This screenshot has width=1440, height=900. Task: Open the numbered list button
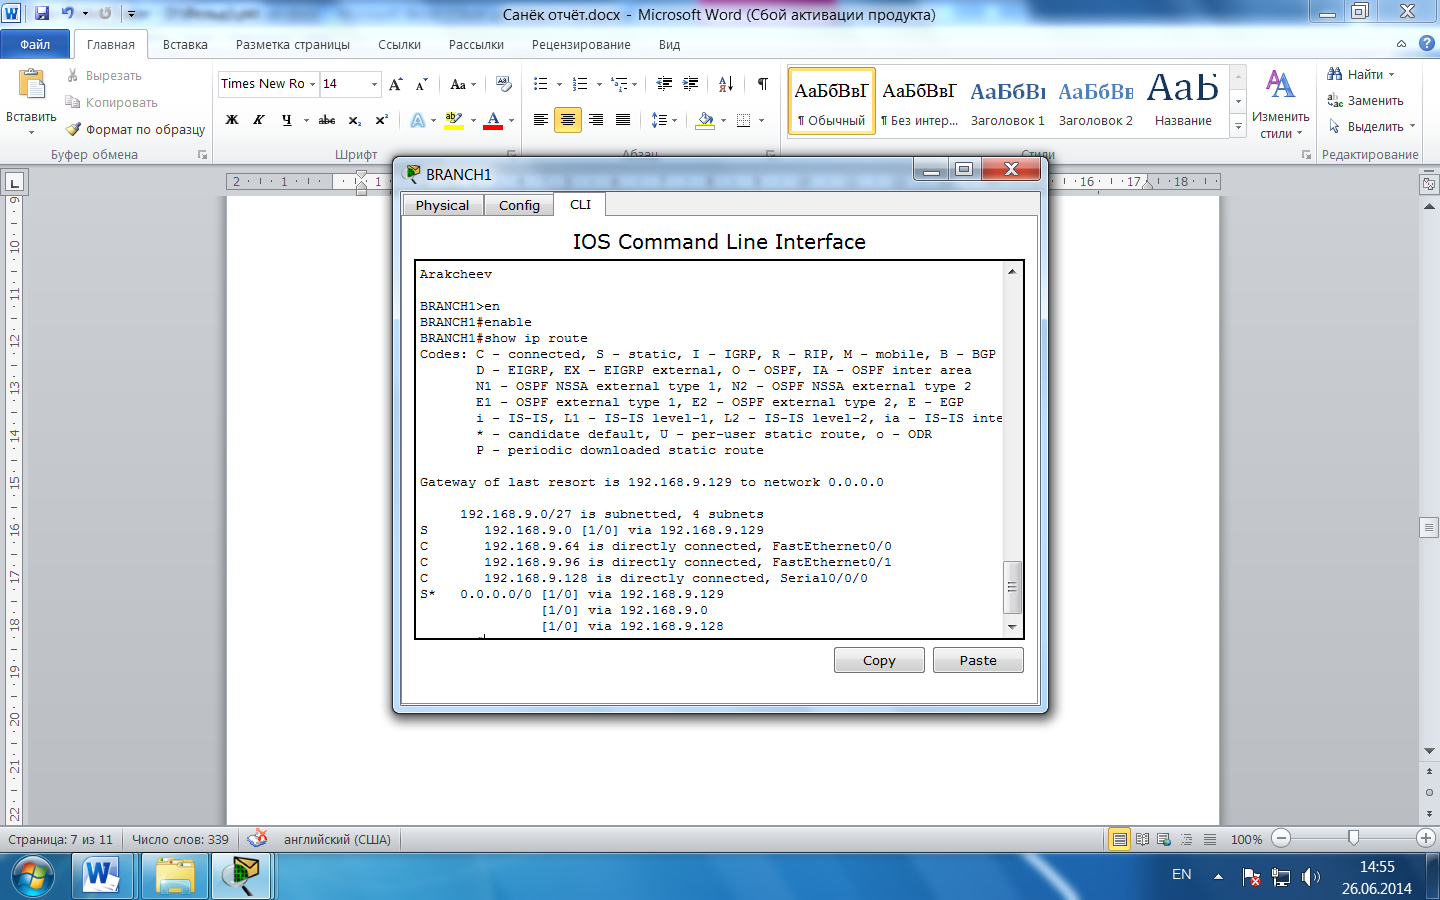click(x=580, y=84)
